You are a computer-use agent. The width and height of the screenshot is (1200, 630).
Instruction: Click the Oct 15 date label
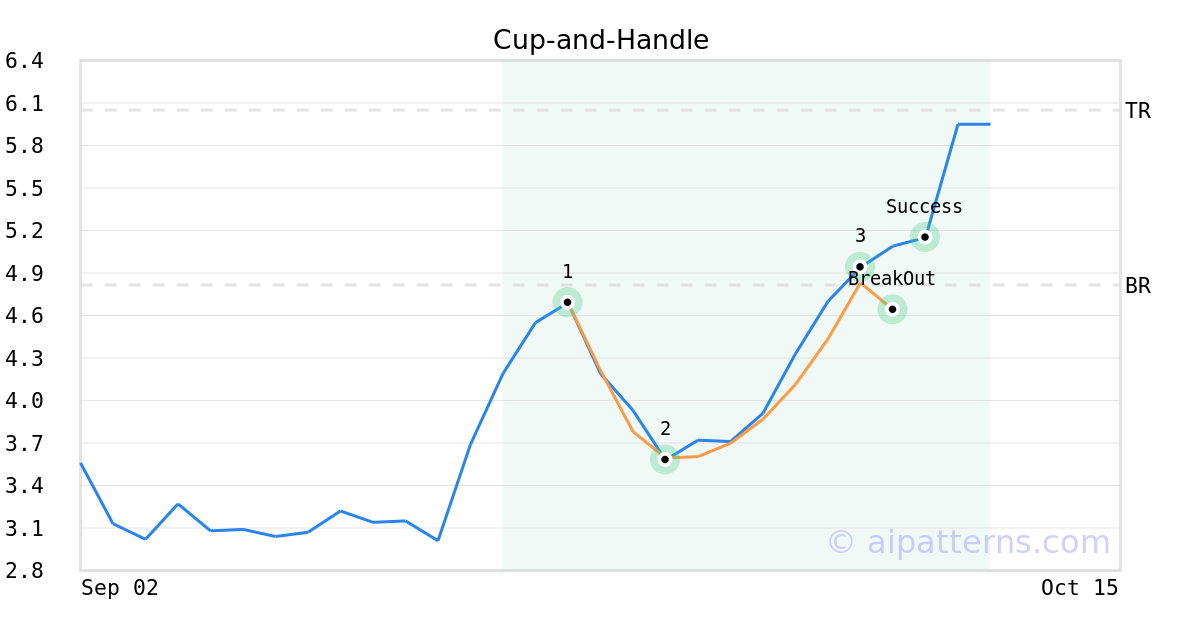pyautogui.click(x=1079, y=588)
